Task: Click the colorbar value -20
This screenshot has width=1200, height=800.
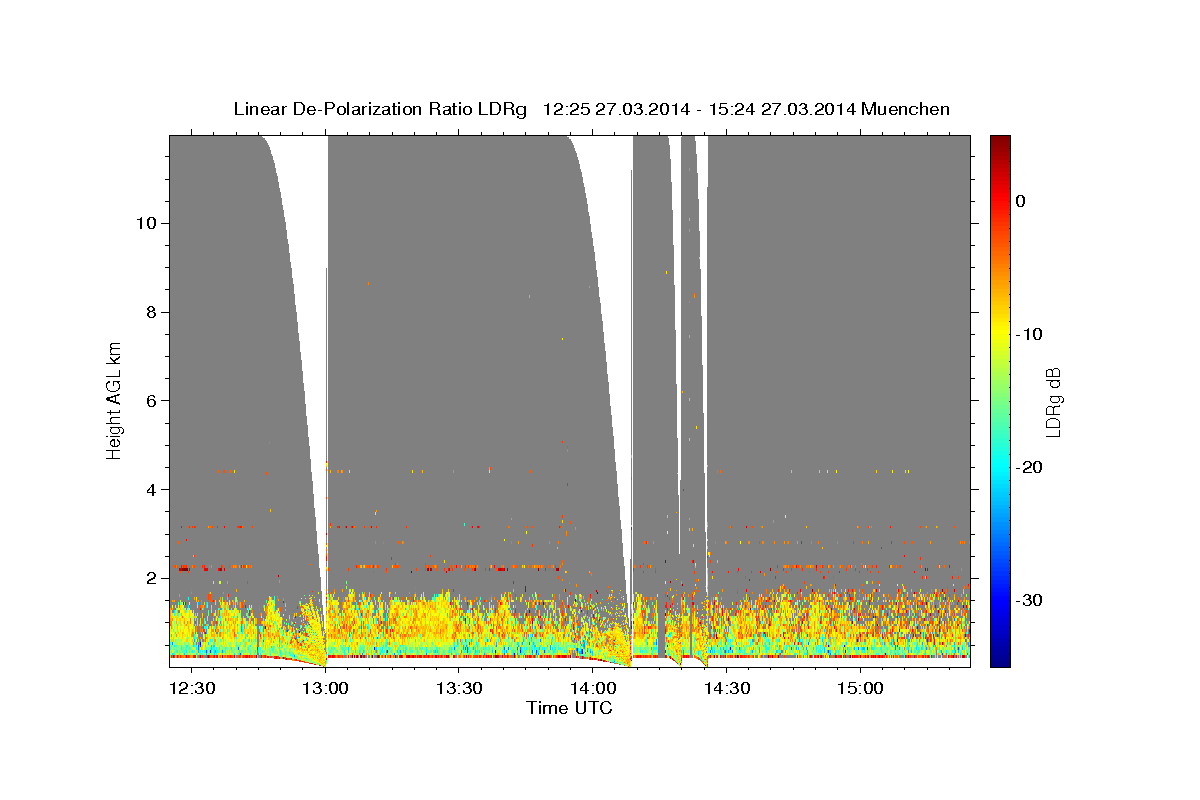Action: (1030, 467)
